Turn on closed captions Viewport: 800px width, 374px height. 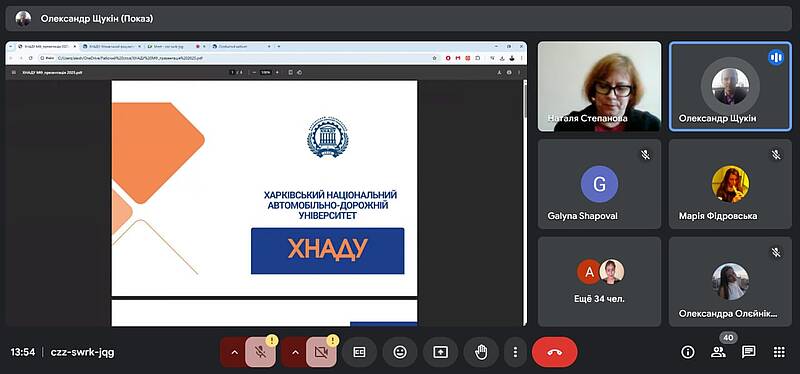[x=359, y=352]
